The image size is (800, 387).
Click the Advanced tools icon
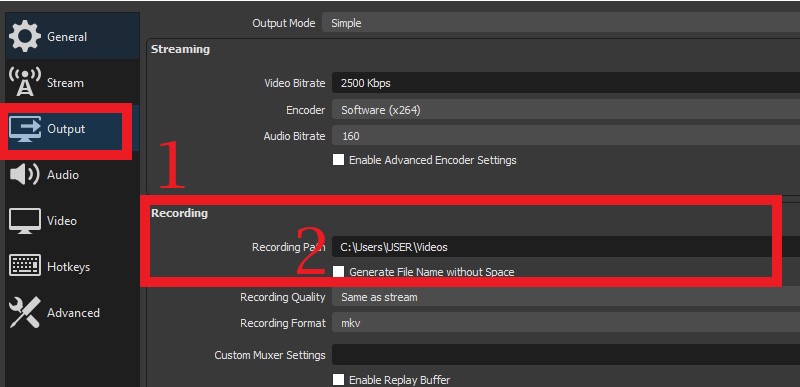click(25, 312)
